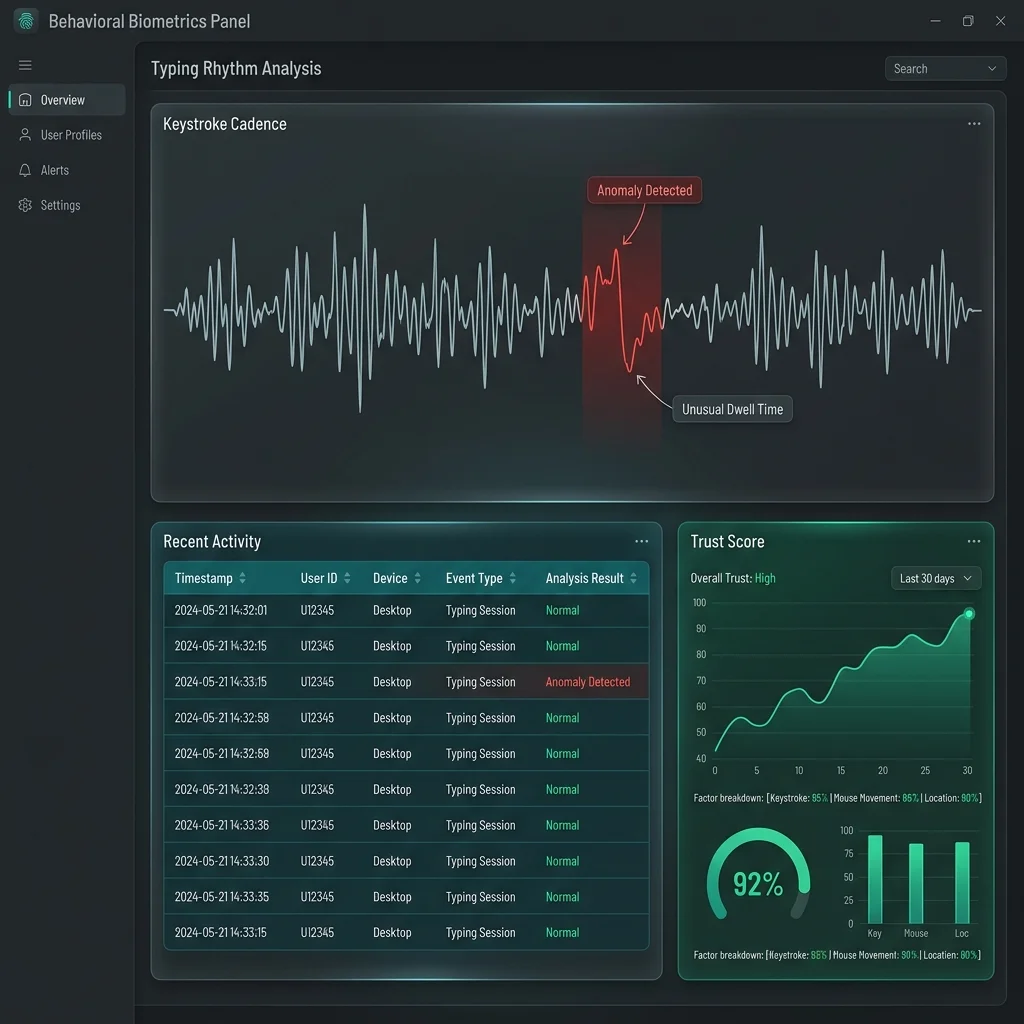Click the Settings gear icon
The image size is (1024, 1024).
[25, 205]
